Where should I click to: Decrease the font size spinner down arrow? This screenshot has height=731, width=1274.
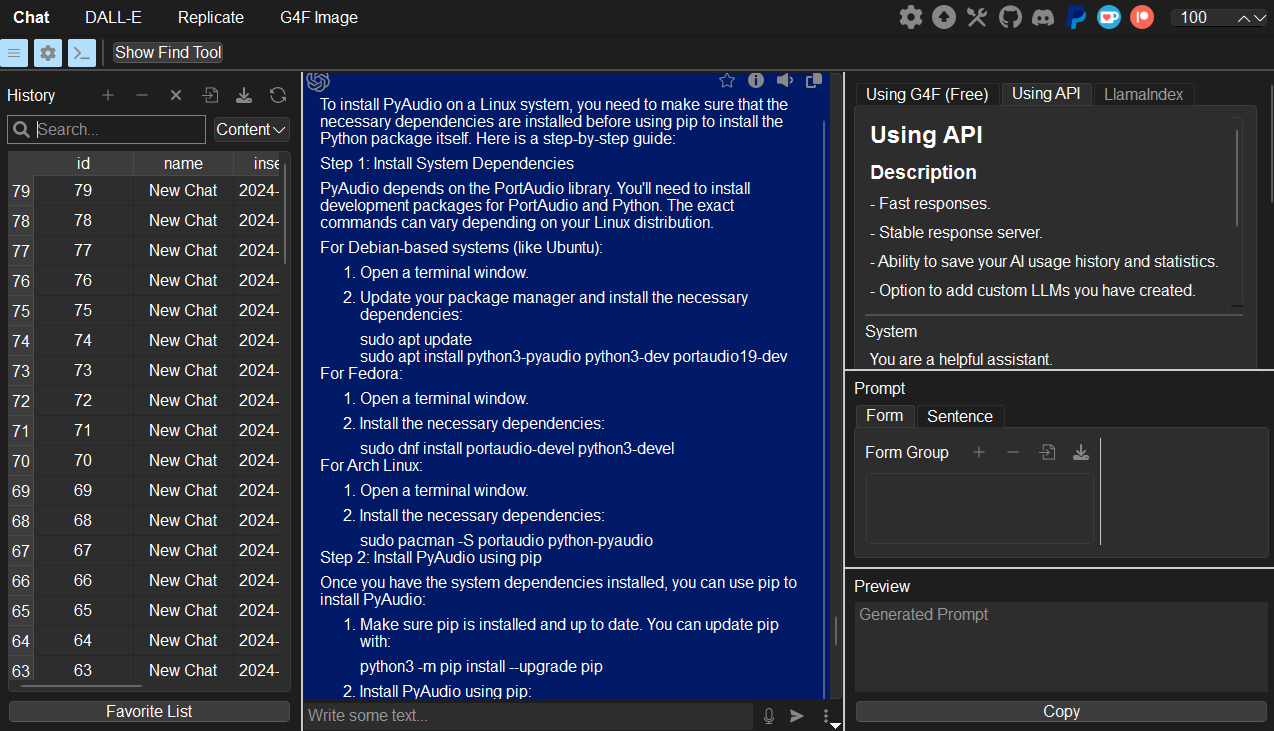click(1260, 17)
